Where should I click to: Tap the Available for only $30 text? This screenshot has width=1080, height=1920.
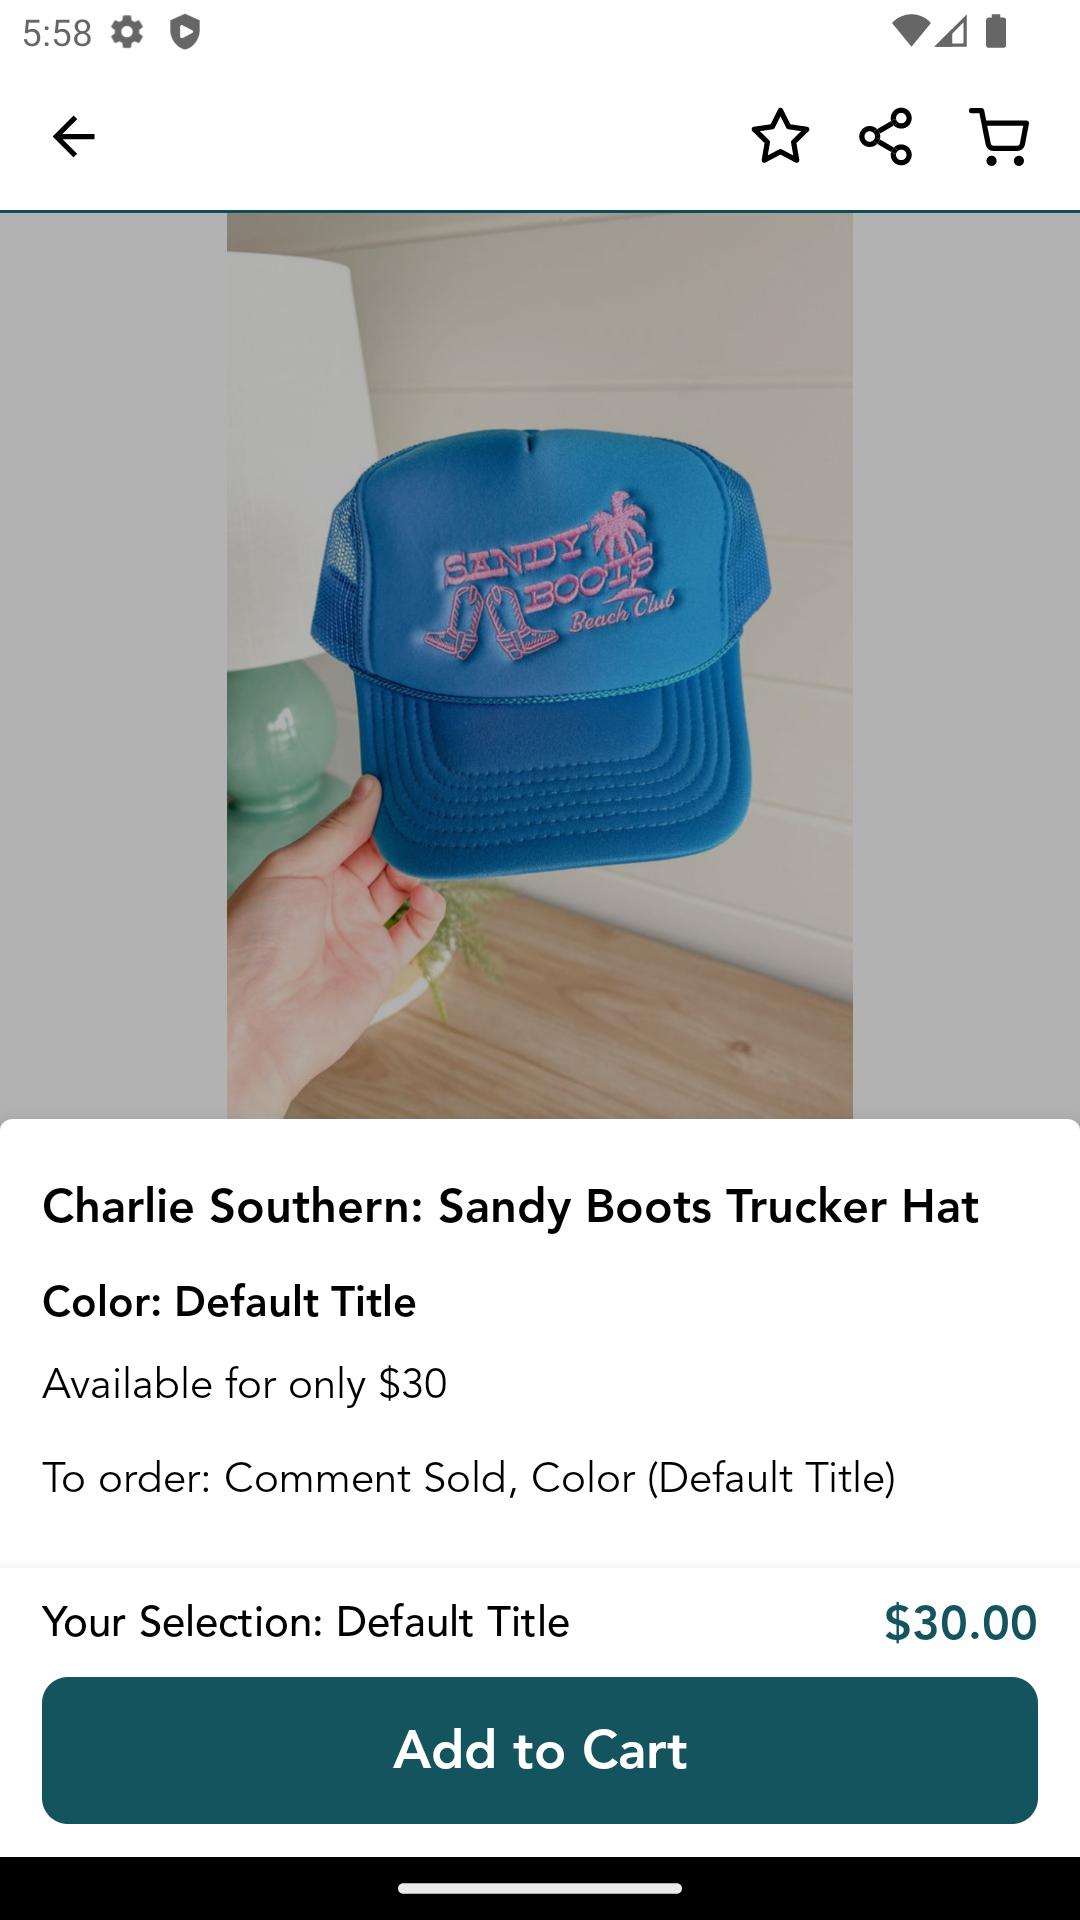244,1384
